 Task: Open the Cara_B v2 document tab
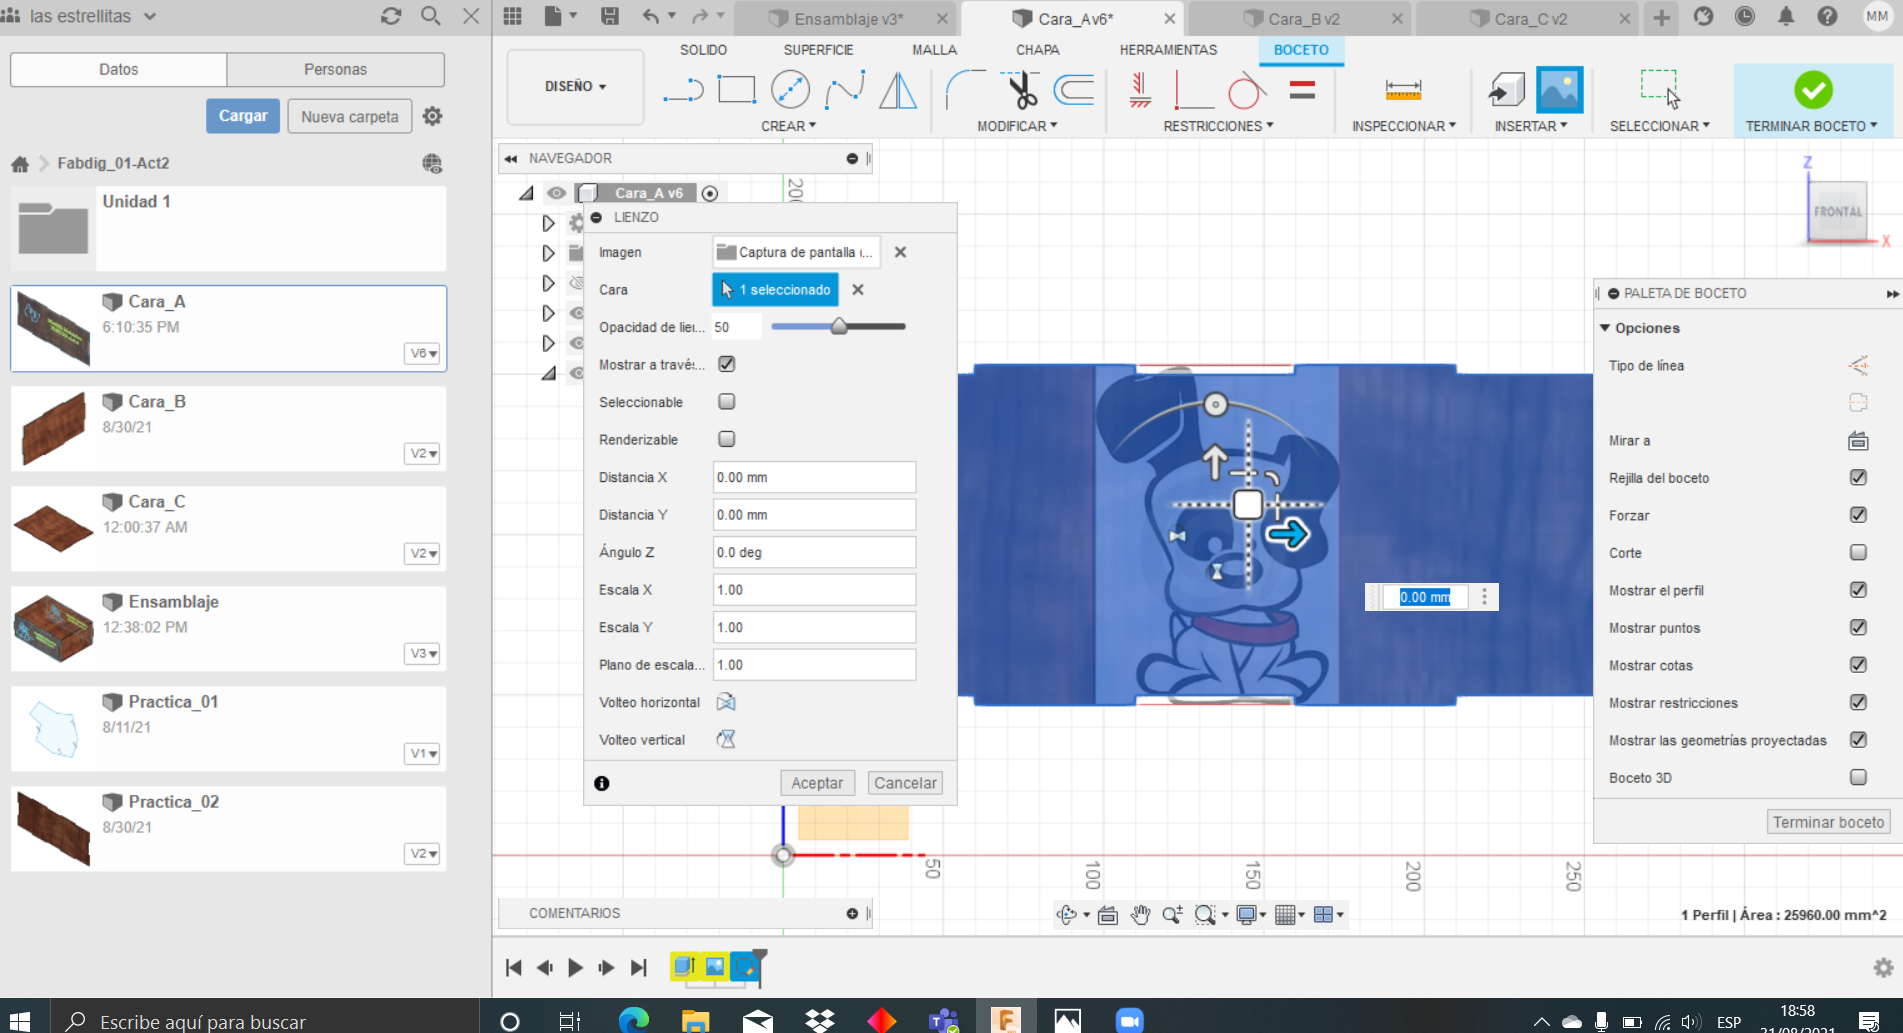[x=1303, y=19]
